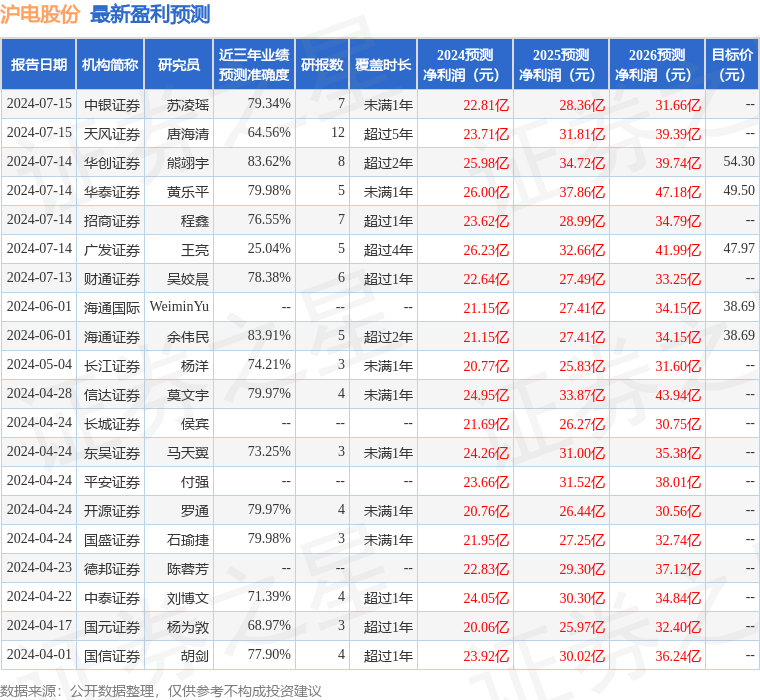This screenshot has height=700, width=760.
Task: Click the report date 2024-04-01
Action: click(39, 654)
